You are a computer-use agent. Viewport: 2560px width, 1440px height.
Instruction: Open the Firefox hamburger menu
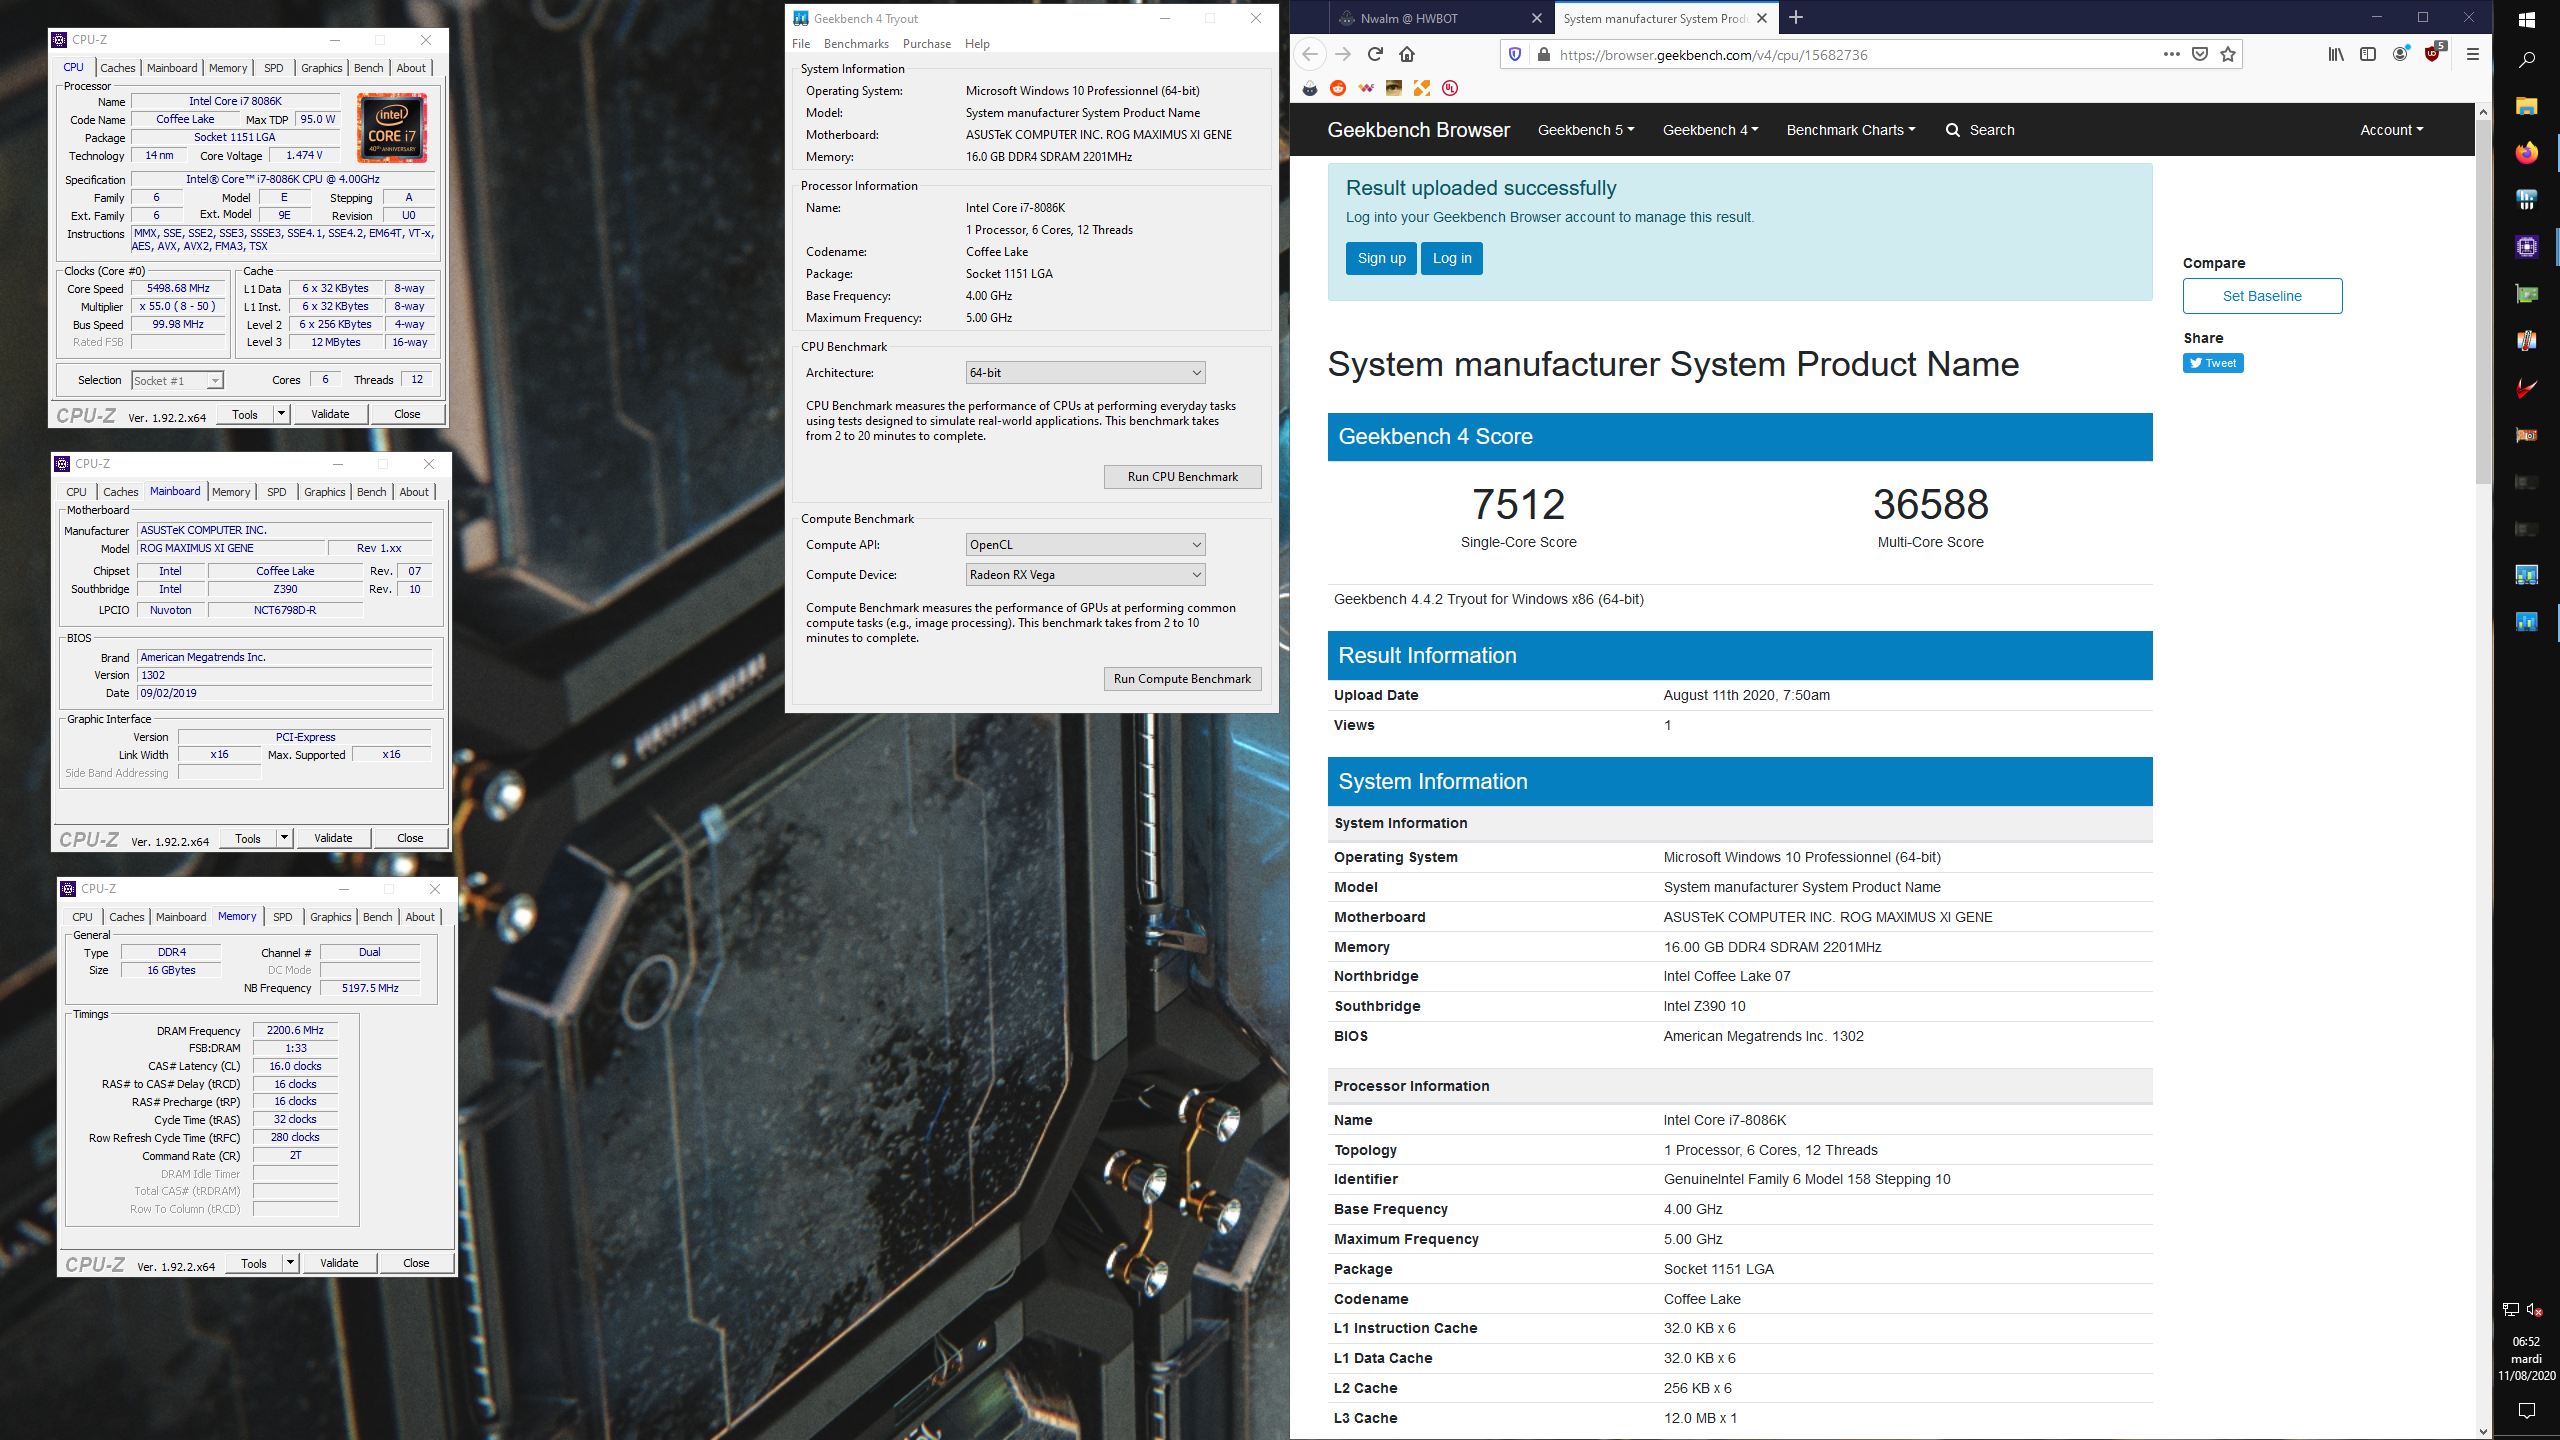[x=2473, y=54]
